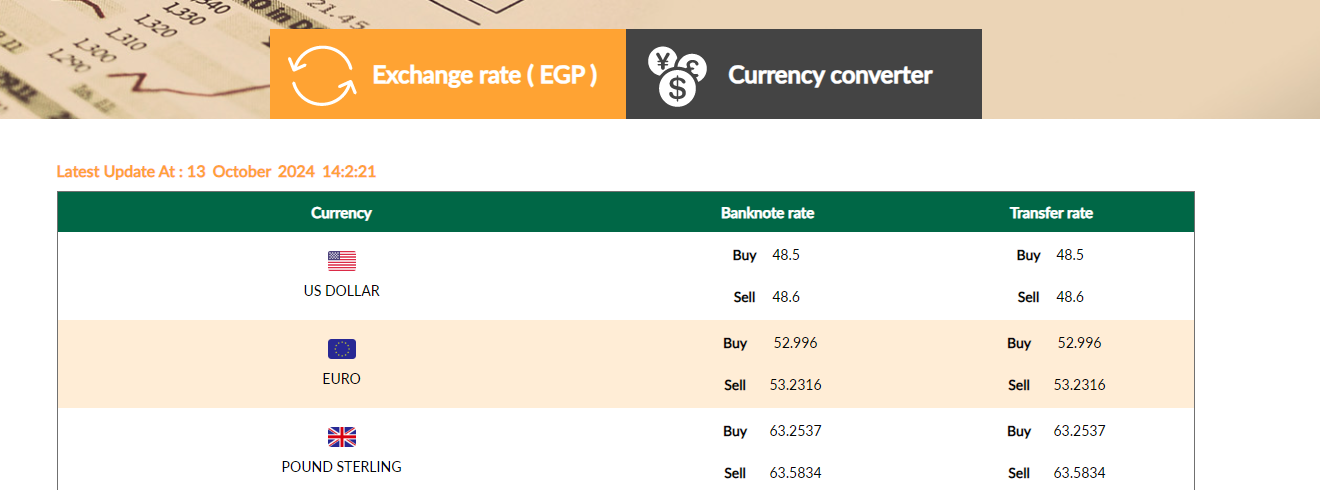Select US Dollar banknote buy rate 48.5
Viewport: 1320px width, 490px height.
(786, 255)
